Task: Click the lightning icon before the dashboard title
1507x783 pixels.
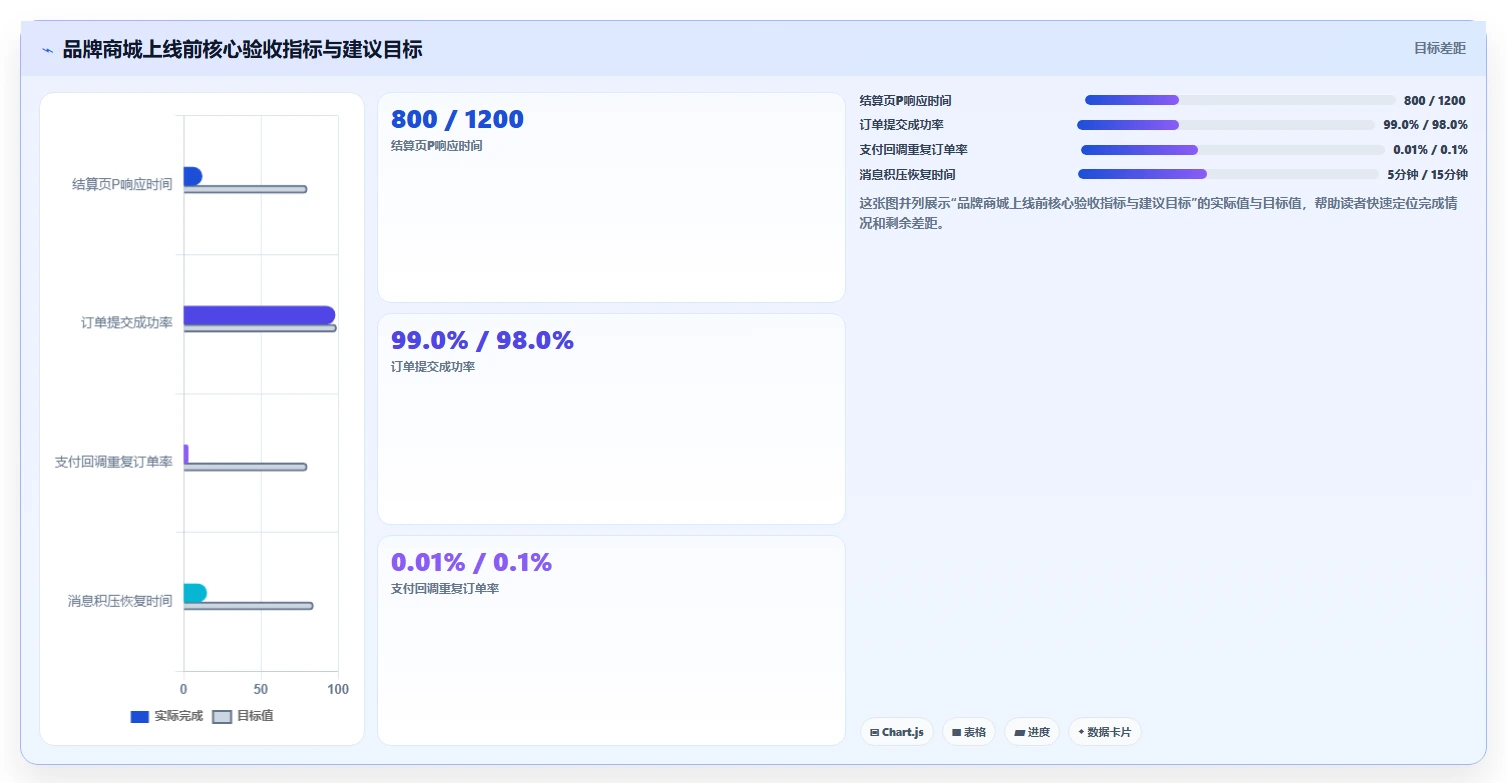Action: pyautogui.click(x=47, y=49)
